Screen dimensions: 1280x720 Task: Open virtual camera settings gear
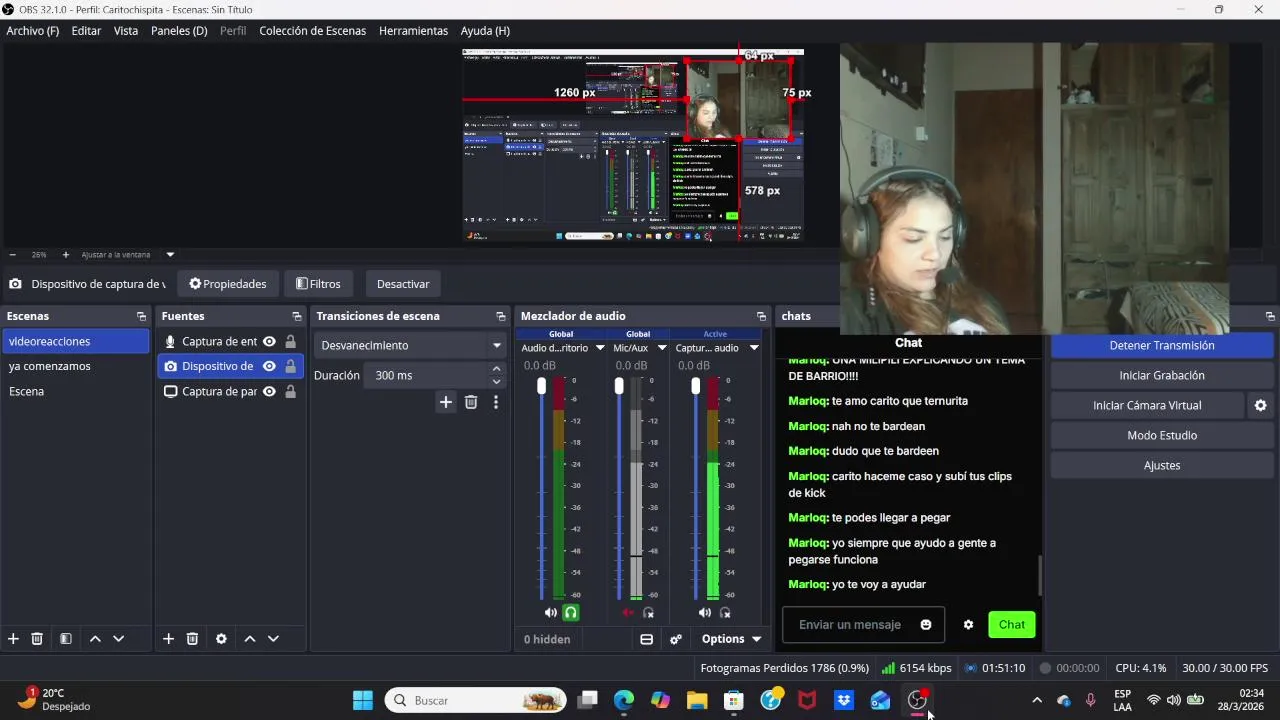point(1260,405)
